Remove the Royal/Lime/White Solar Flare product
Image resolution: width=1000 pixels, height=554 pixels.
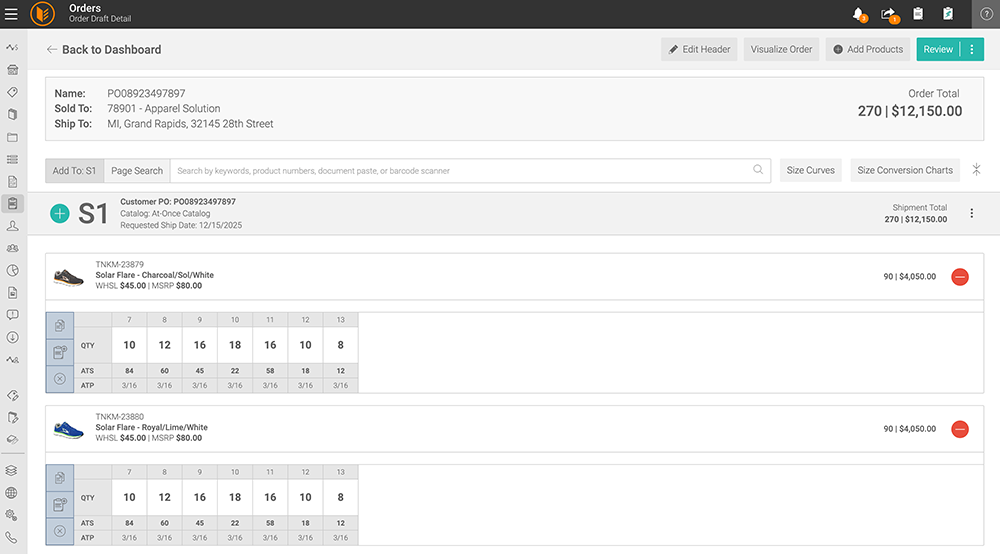click(x=960, y=429)
